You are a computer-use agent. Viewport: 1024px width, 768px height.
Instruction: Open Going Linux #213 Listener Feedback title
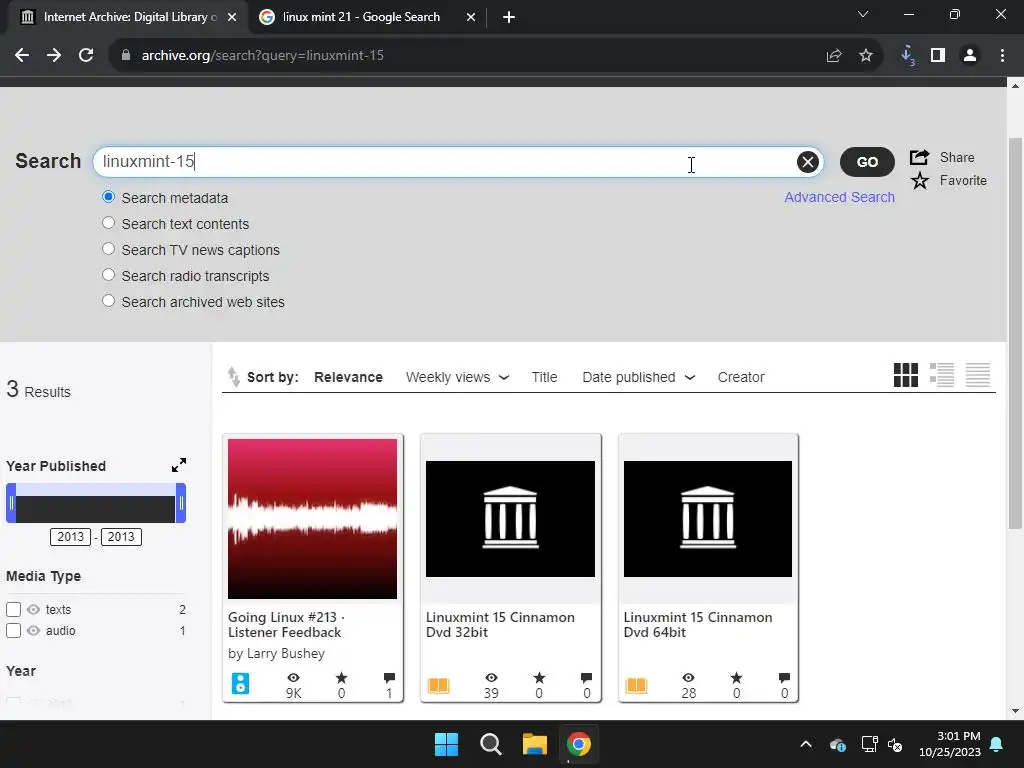click(x=286, y=625)
